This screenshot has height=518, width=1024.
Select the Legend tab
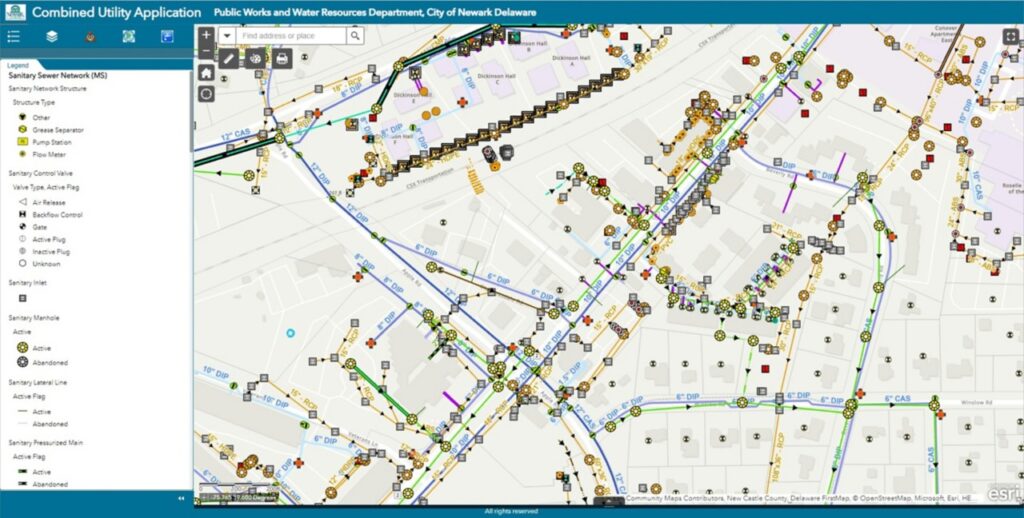tap(18, 65)
